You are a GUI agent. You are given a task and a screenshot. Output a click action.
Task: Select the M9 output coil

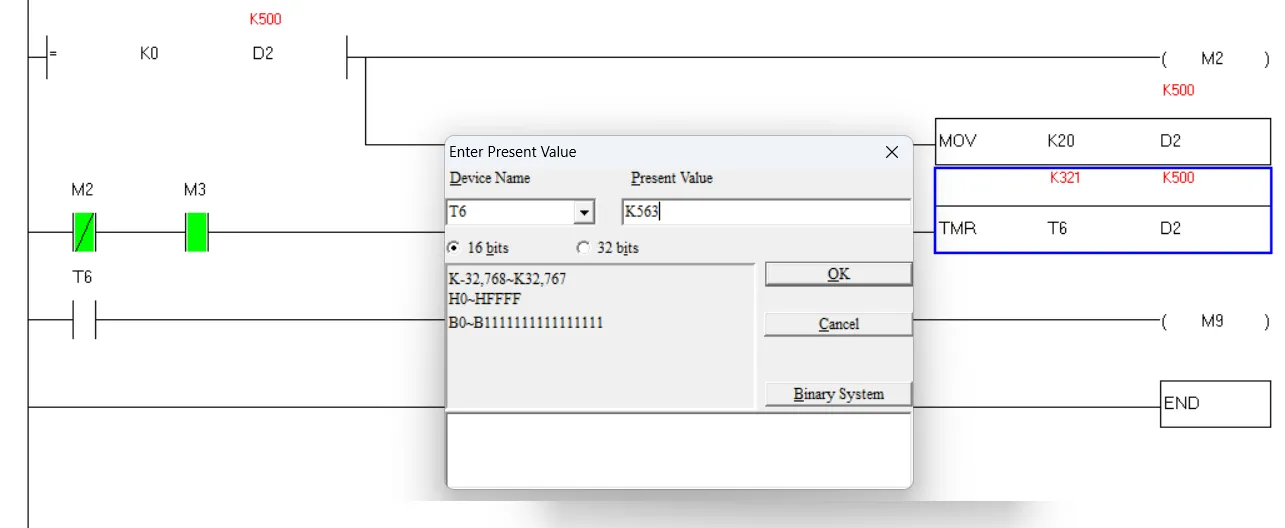point(1215,322)
